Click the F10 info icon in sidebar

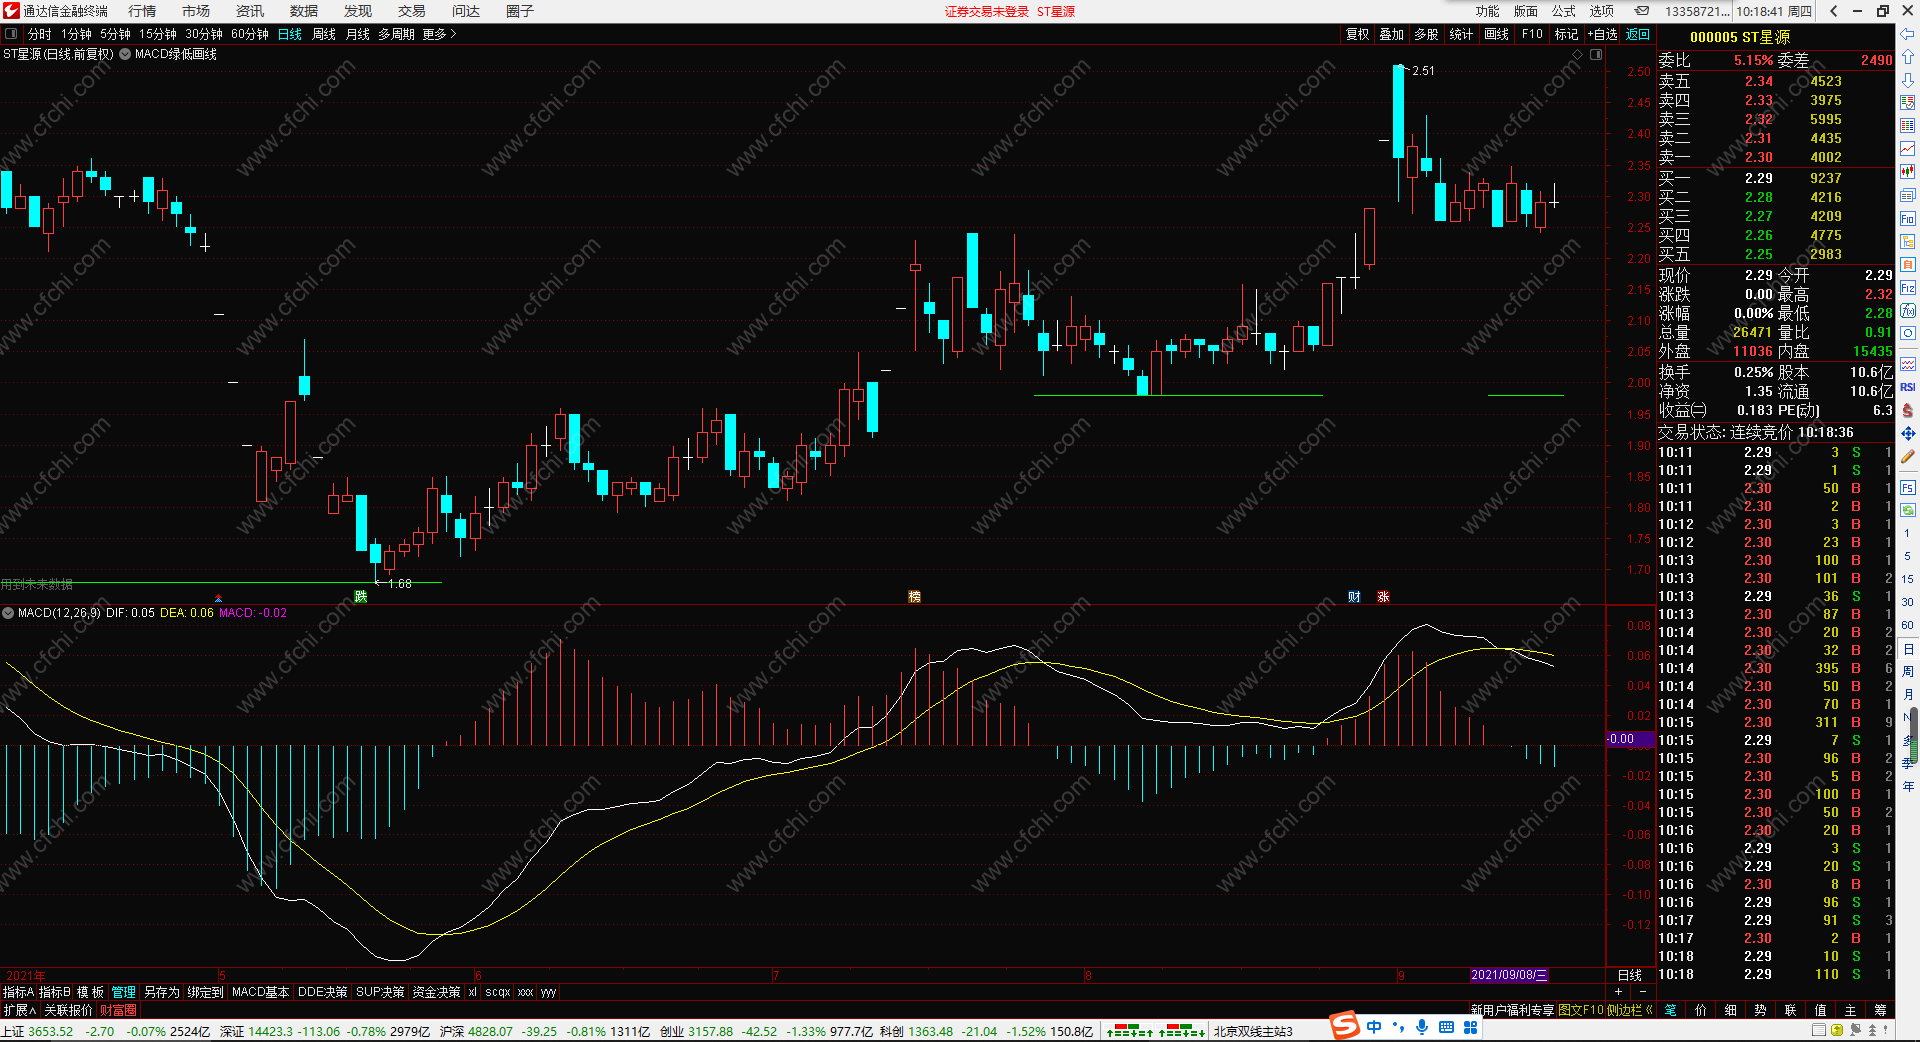point(1907,218)
